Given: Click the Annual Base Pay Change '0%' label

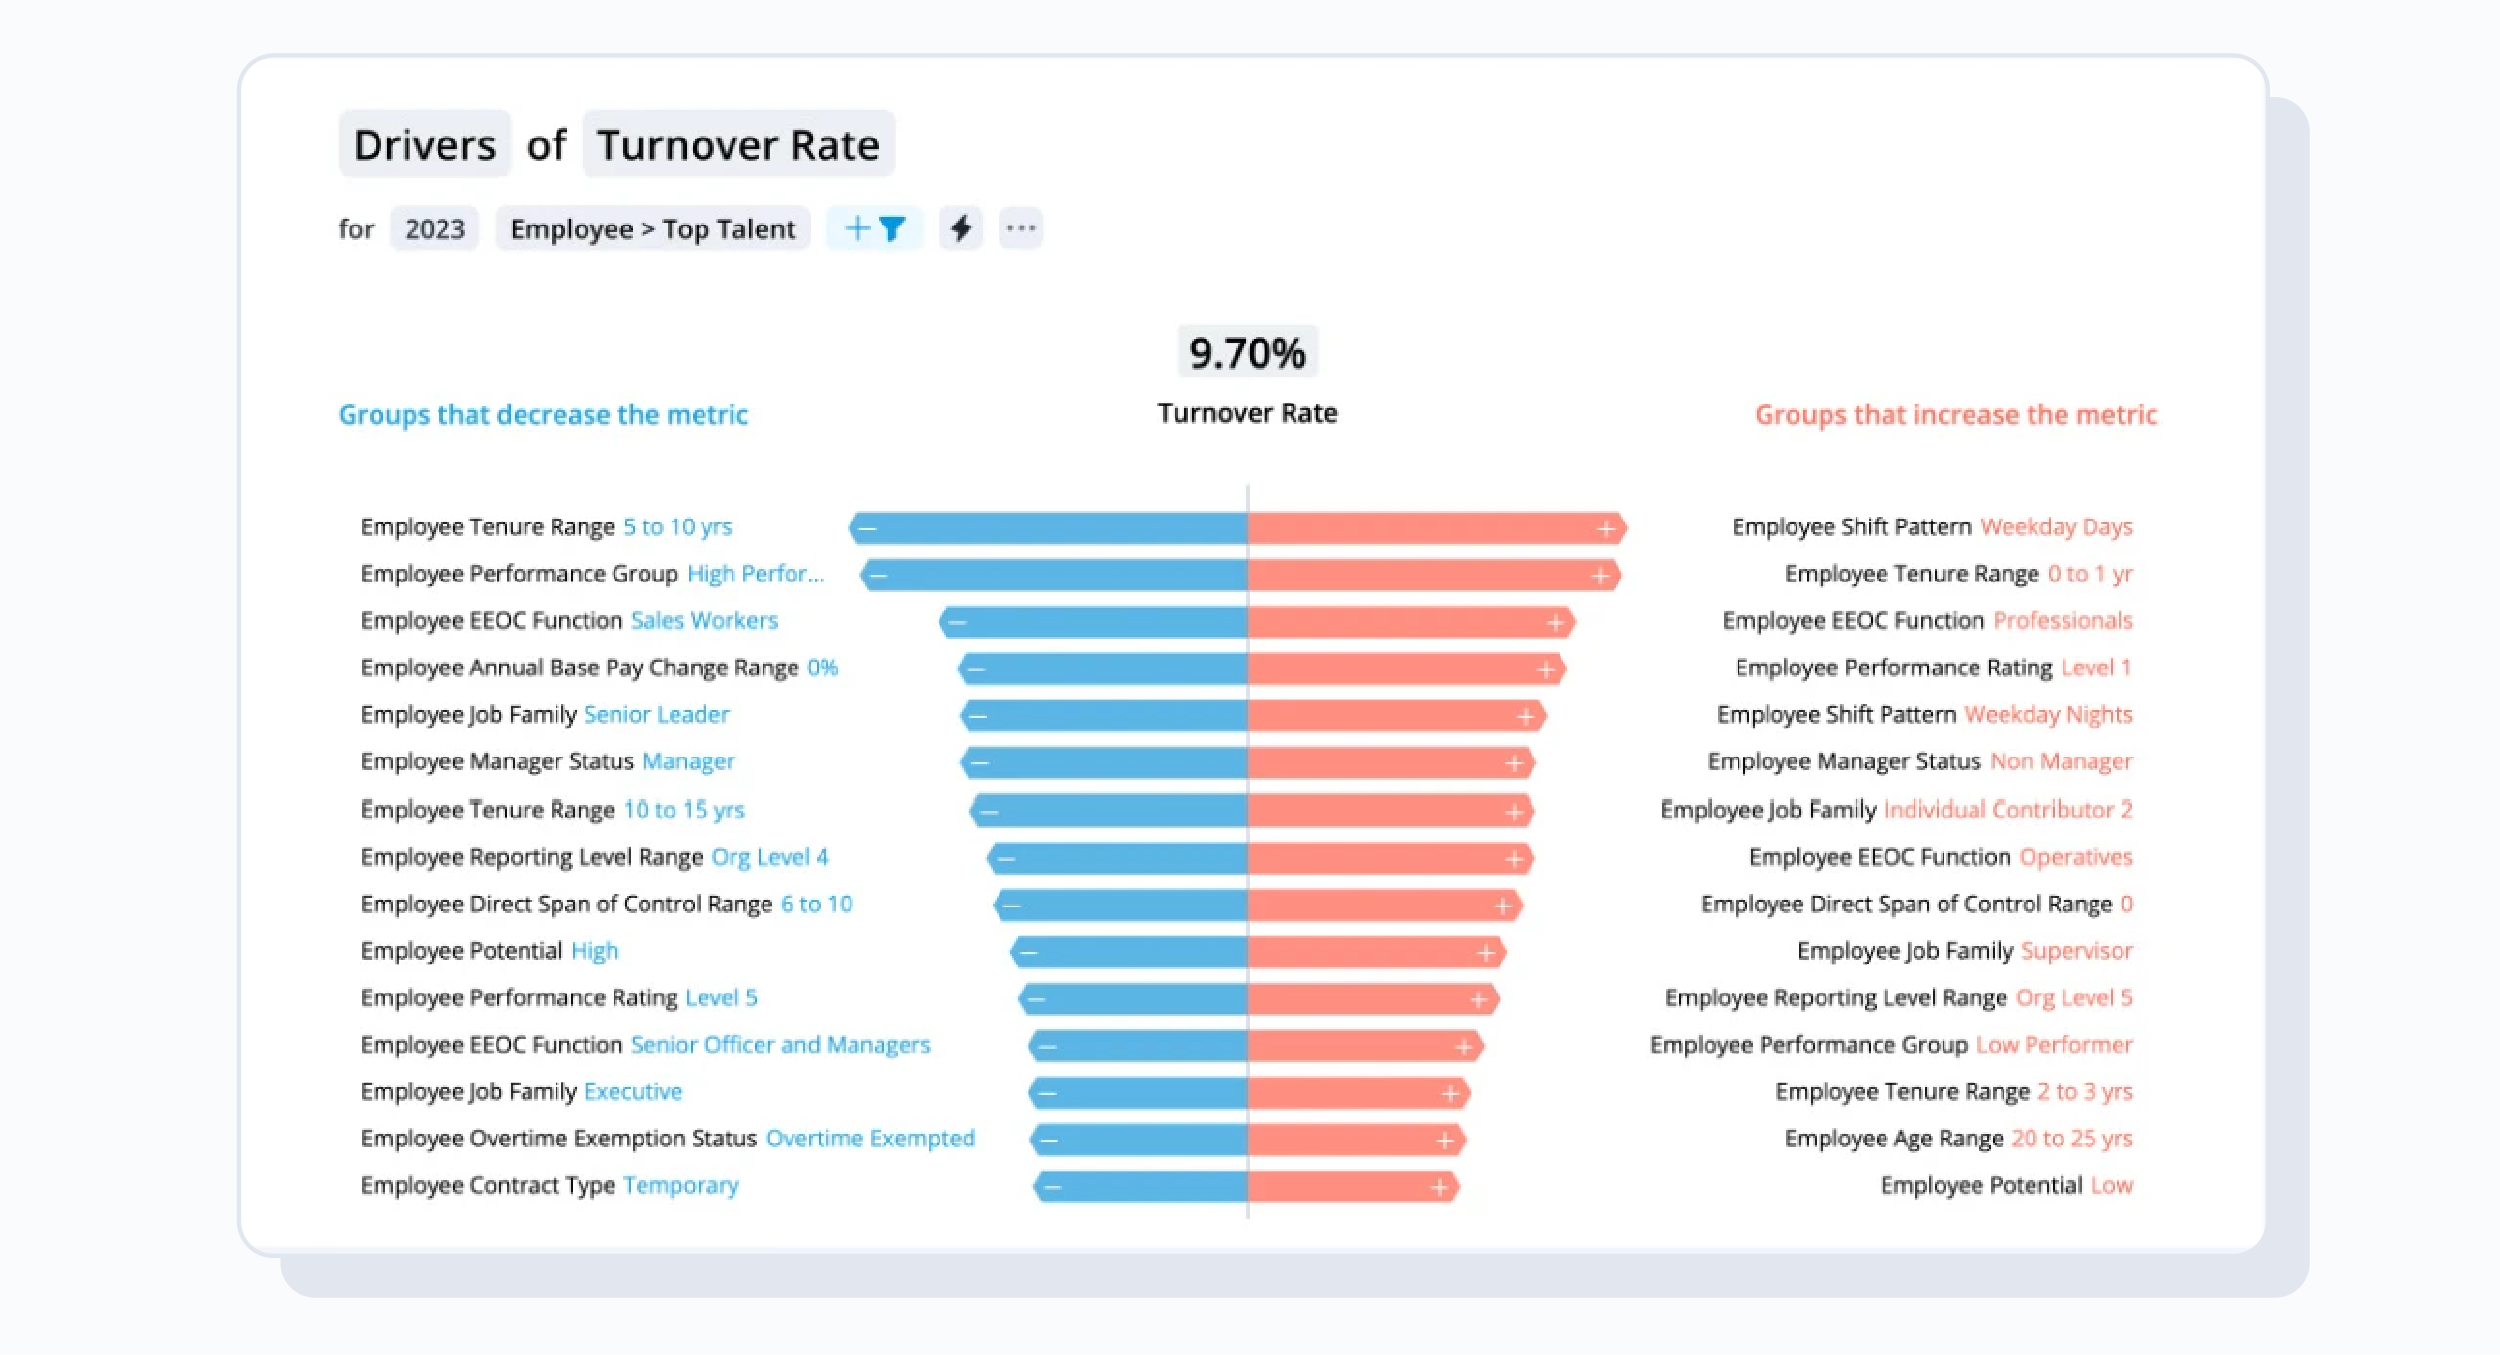Looking at the screenshot, I should point(822,667).
